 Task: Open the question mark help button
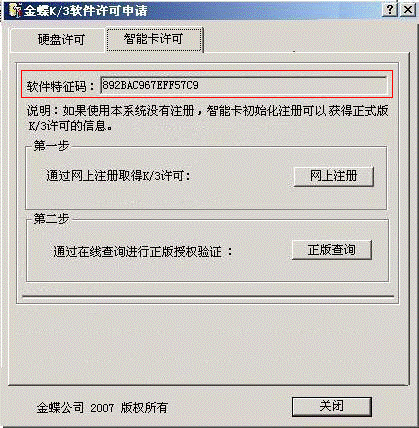click(390, 9)
